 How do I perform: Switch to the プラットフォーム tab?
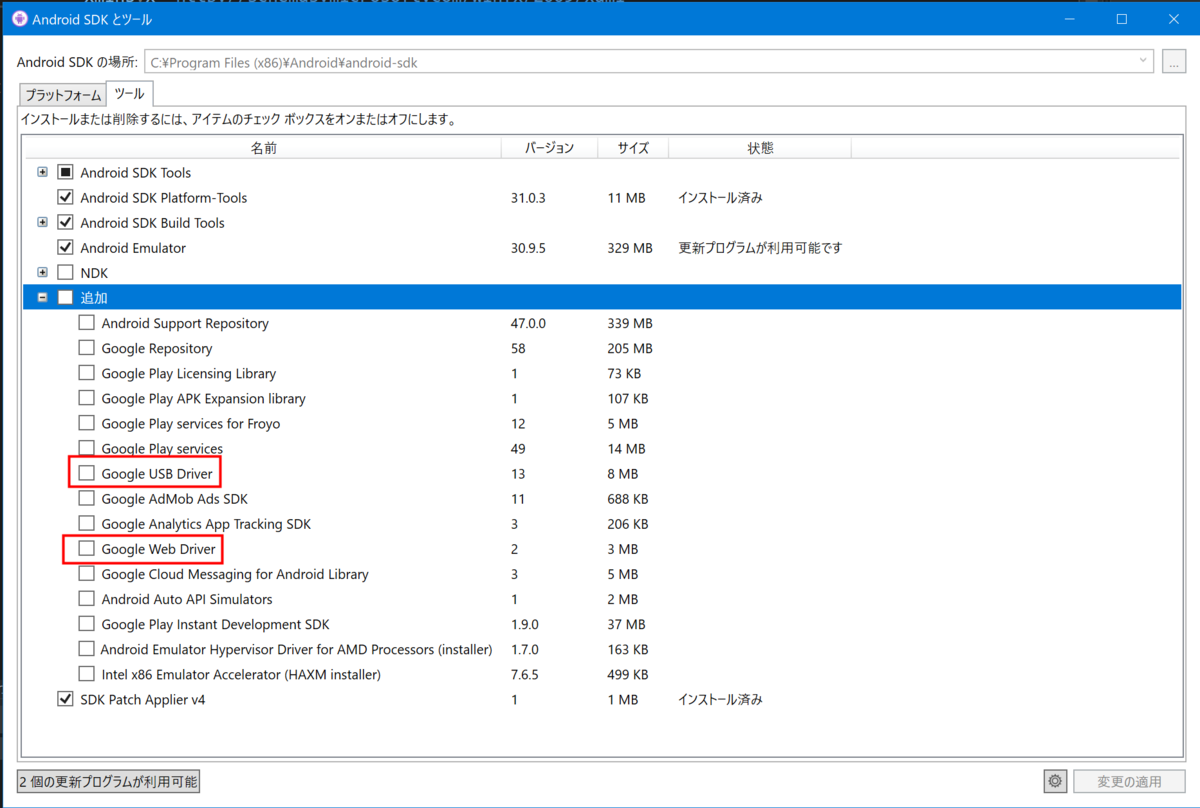(x=63, y=95)
